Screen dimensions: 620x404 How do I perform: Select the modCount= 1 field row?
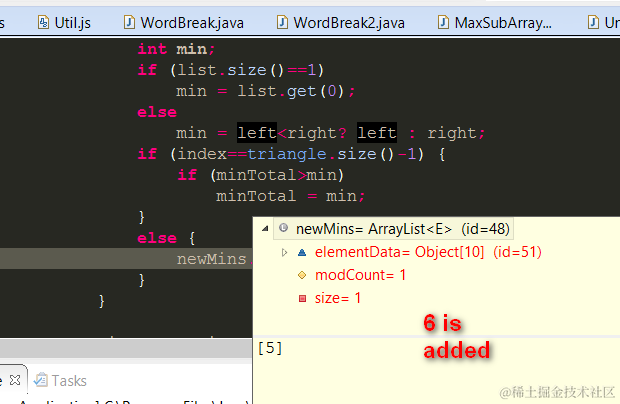tap(360, 275)
